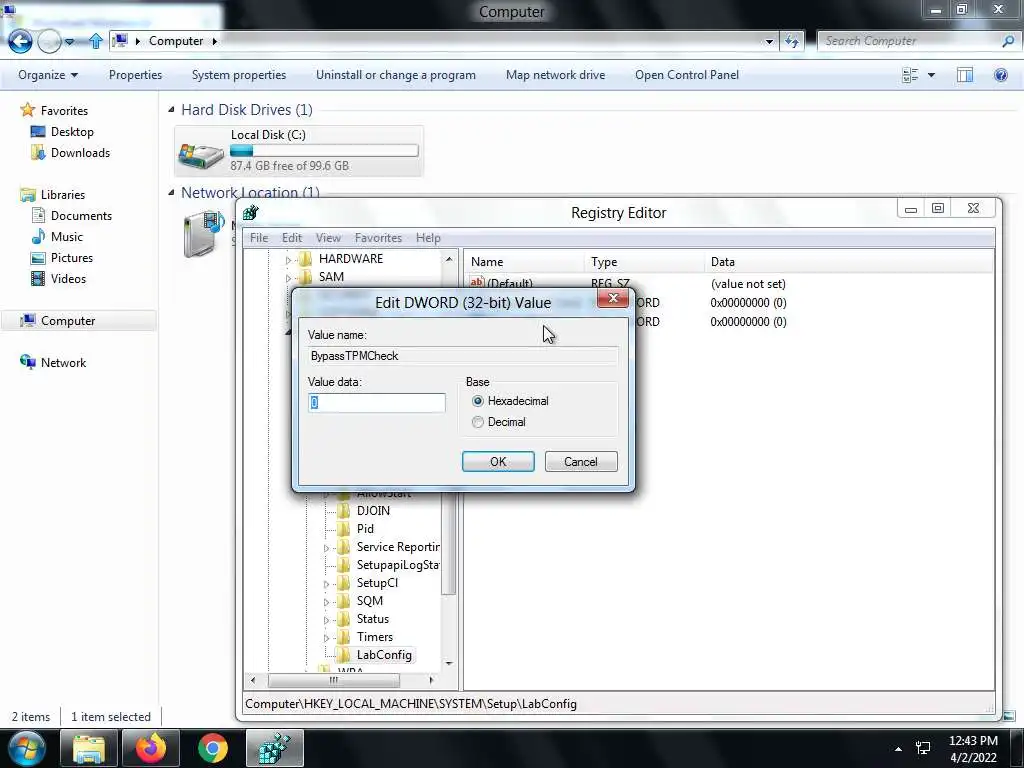This screenshot has width=1024, height=768.
Task: Click Uninstall or change a program
Action: (x=396, y=75)
